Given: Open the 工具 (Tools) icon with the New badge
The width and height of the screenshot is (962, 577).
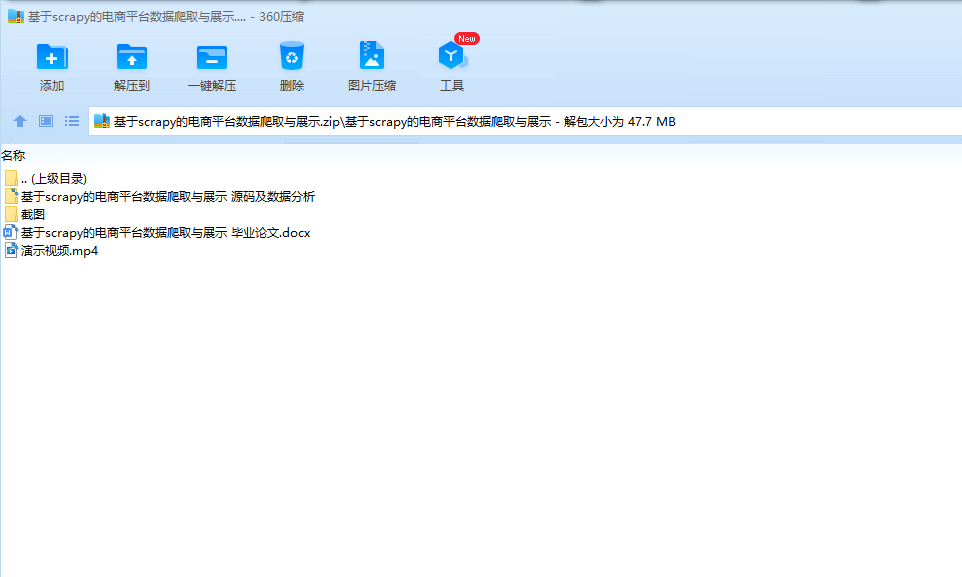Looking at the screenshot, I should pyautogui.click(x=453, y=56).
